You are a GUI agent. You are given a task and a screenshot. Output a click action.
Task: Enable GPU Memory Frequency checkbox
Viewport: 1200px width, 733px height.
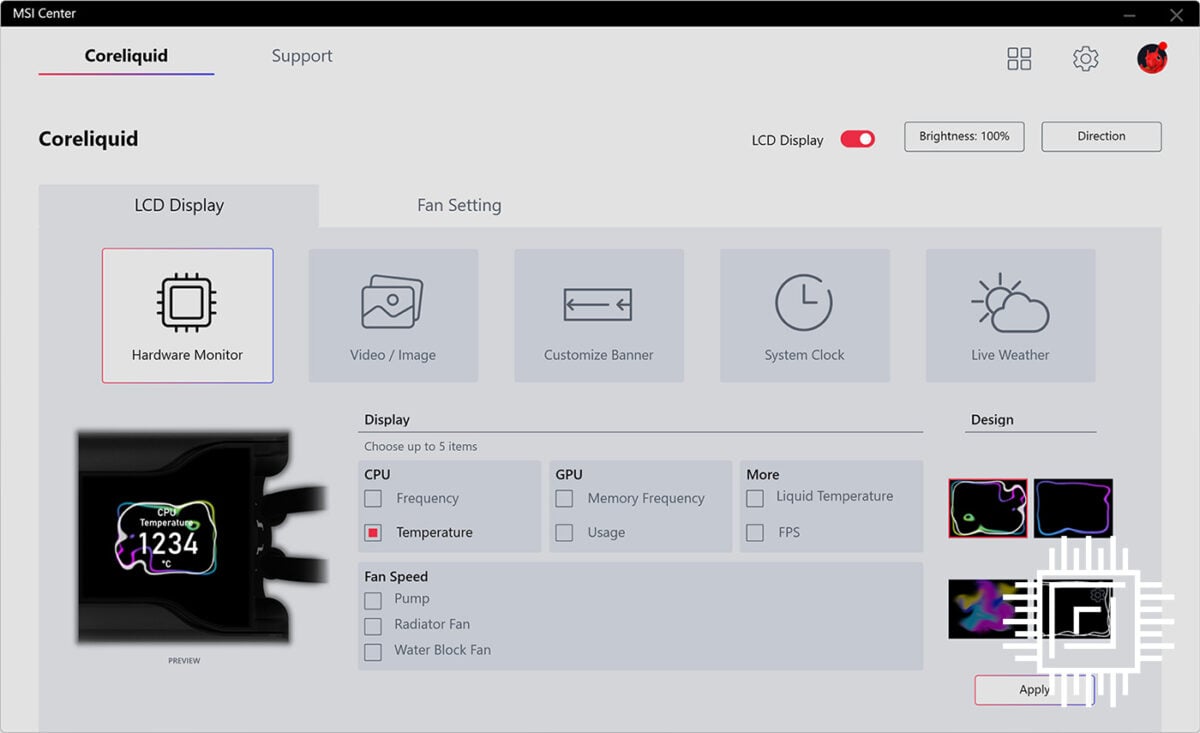tap(564, 498)
